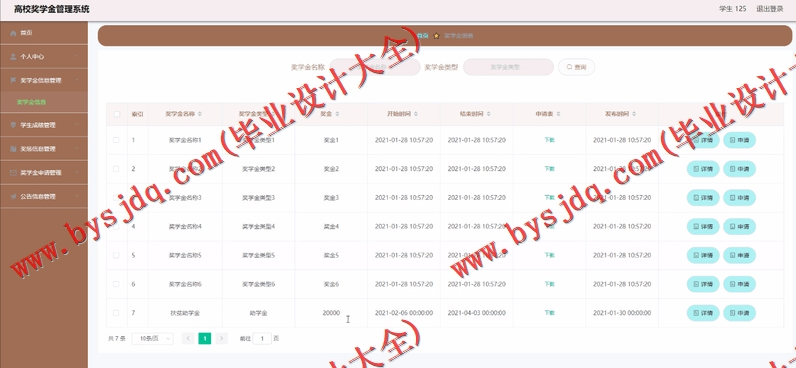The height and width of the screenshot is (368, 796).
Task: Click 首页 in the breadcrumb bar
Action: click(x=423, y=36)
